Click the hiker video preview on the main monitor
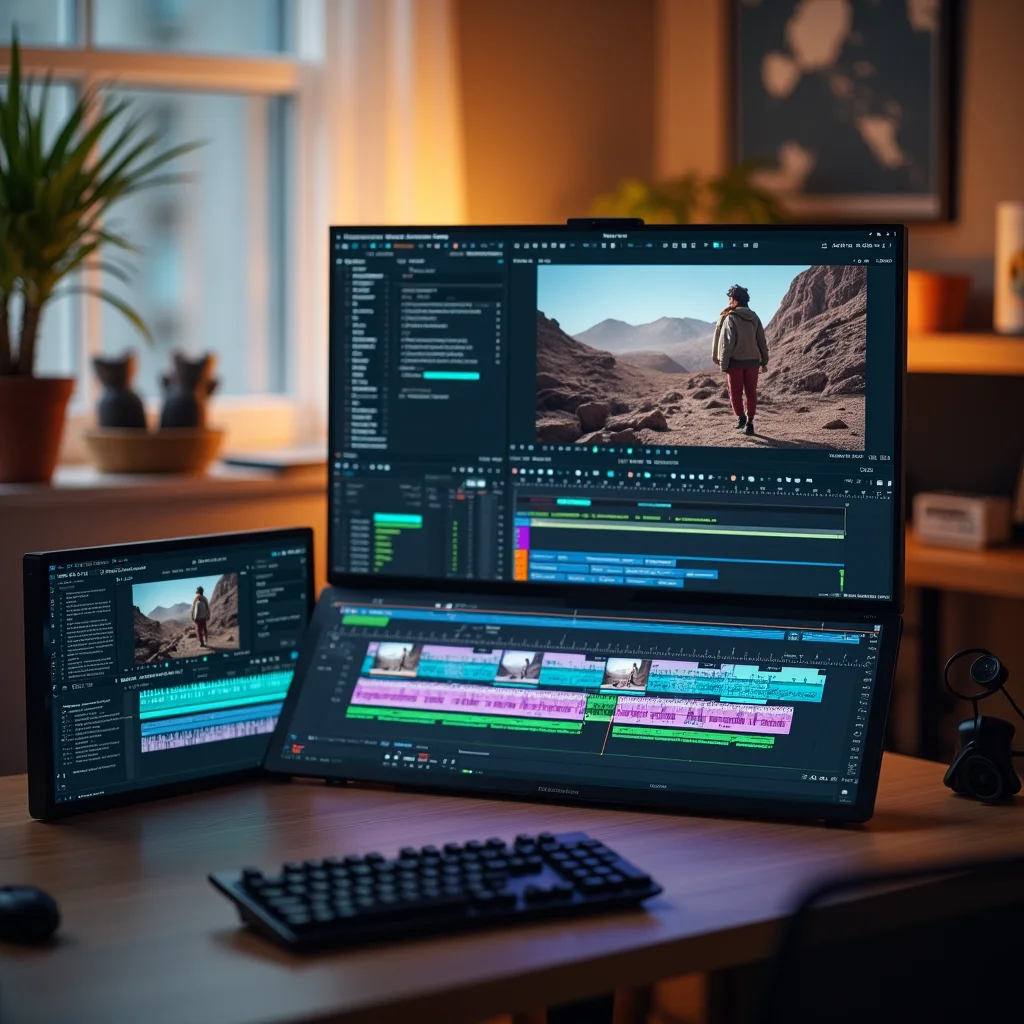 701,356
